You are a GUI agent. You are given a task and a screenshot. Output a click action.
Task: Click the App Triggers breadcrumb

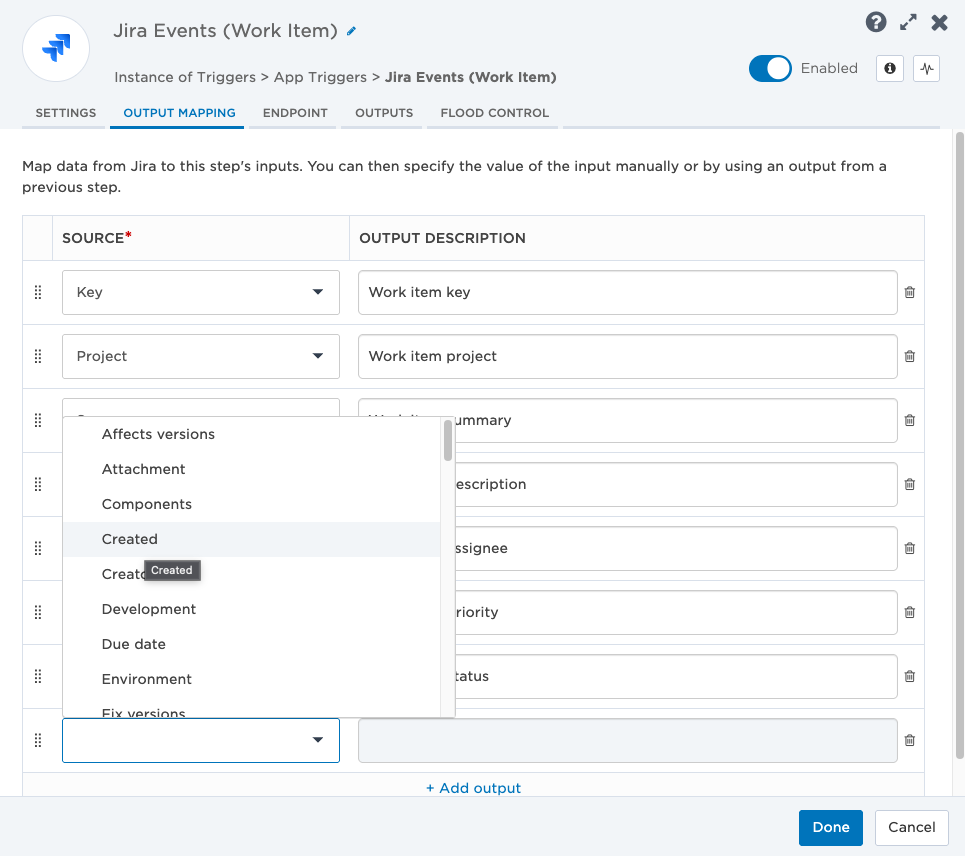(x=320, y=77)
